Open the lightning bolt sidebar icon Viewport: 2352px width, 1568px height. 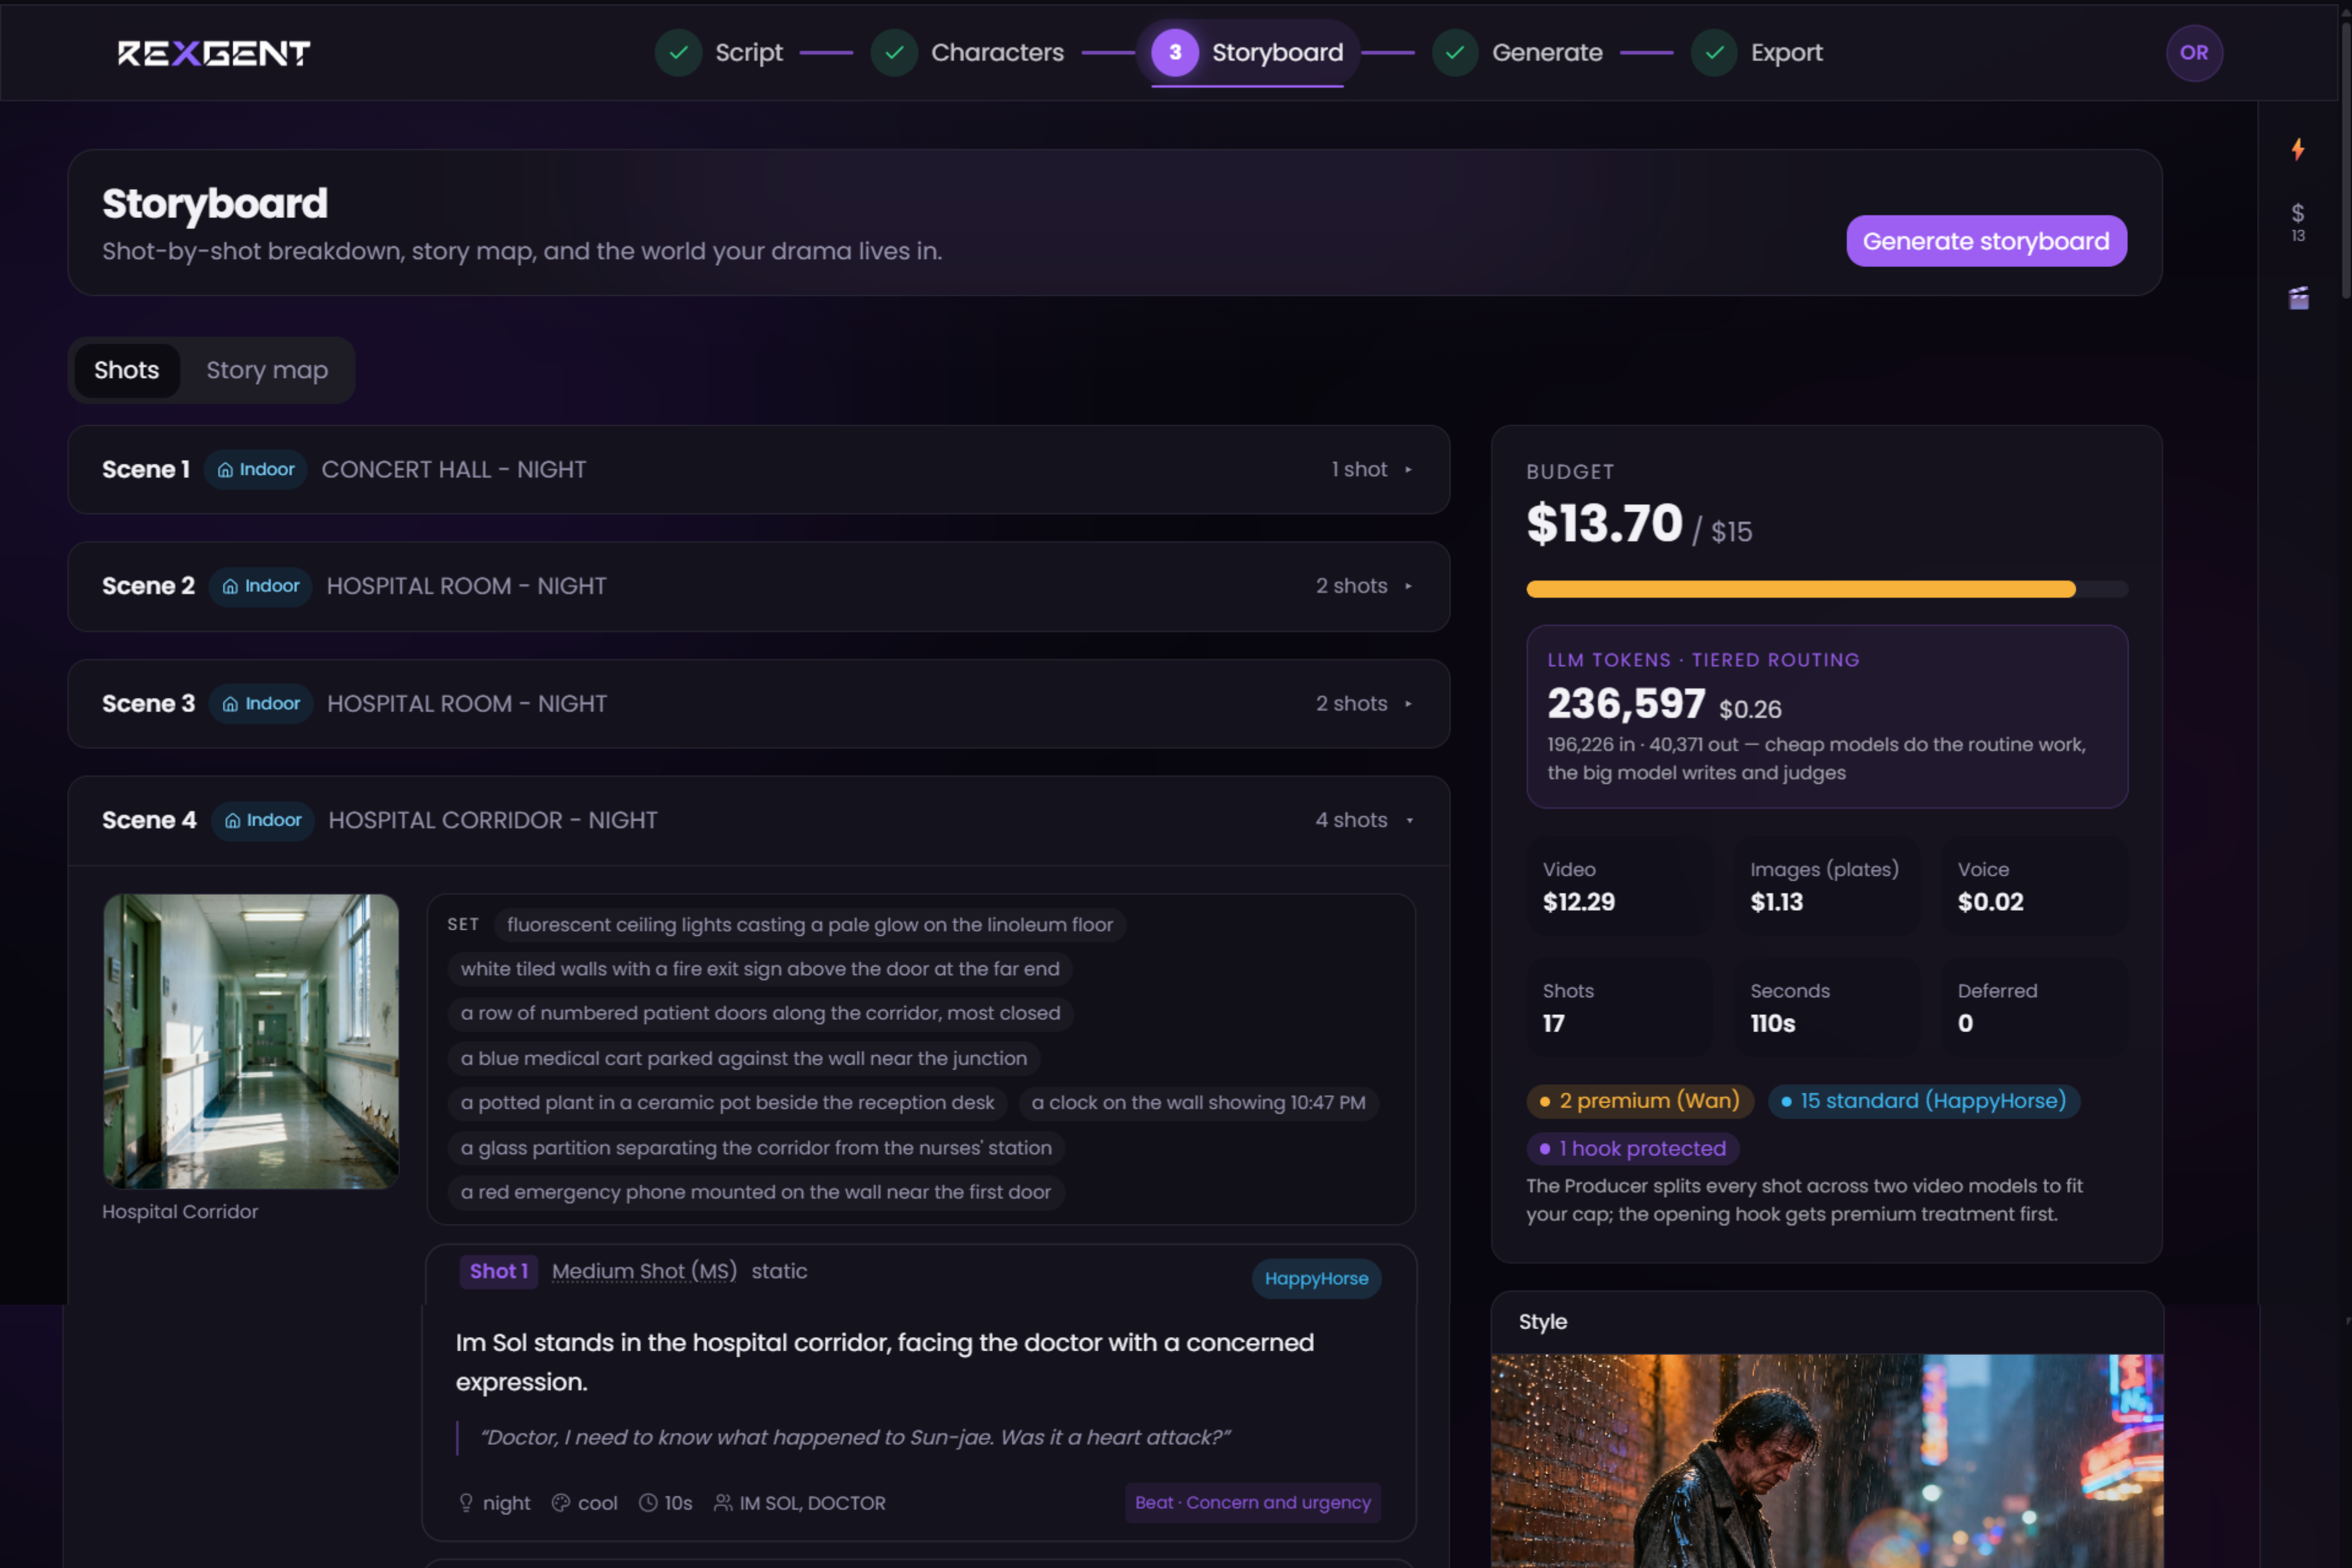point(2298,149)
